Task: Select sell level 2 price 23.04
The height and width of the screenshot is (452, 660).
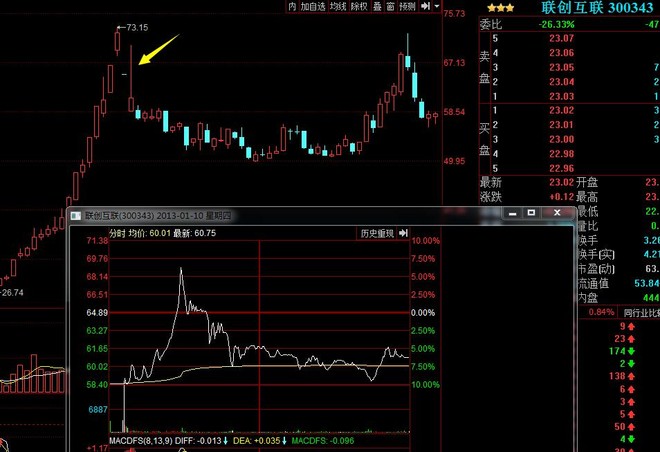Action: point(562,82)
